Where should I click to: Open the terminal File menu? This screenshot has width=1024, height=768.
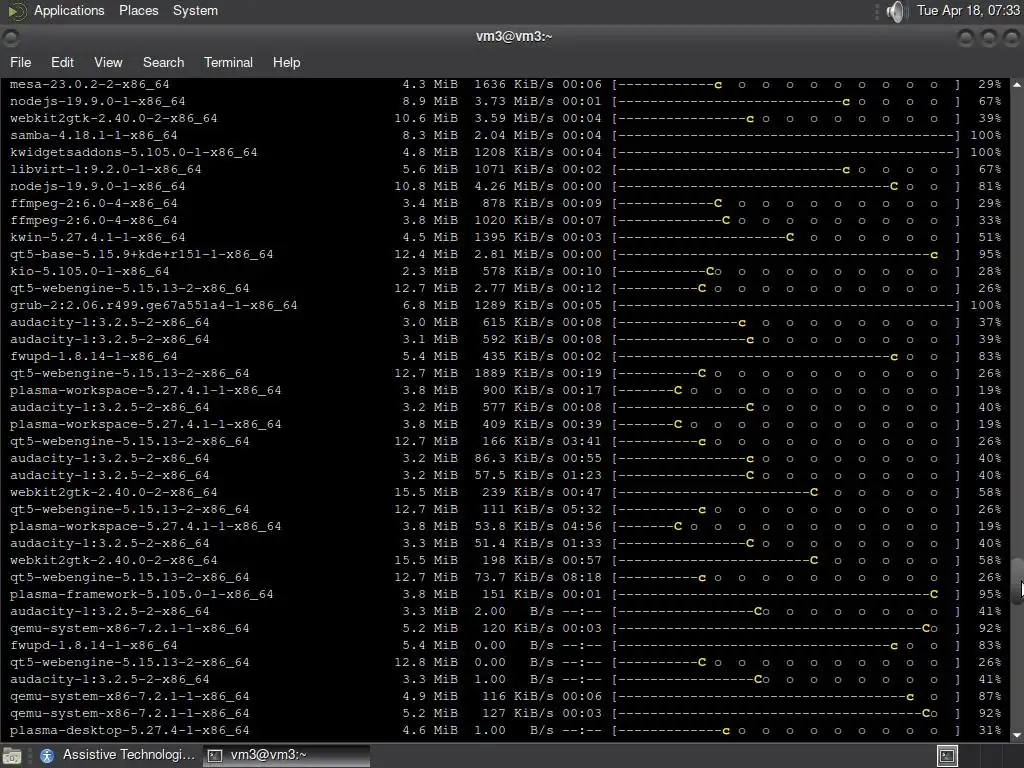point(20,62)
